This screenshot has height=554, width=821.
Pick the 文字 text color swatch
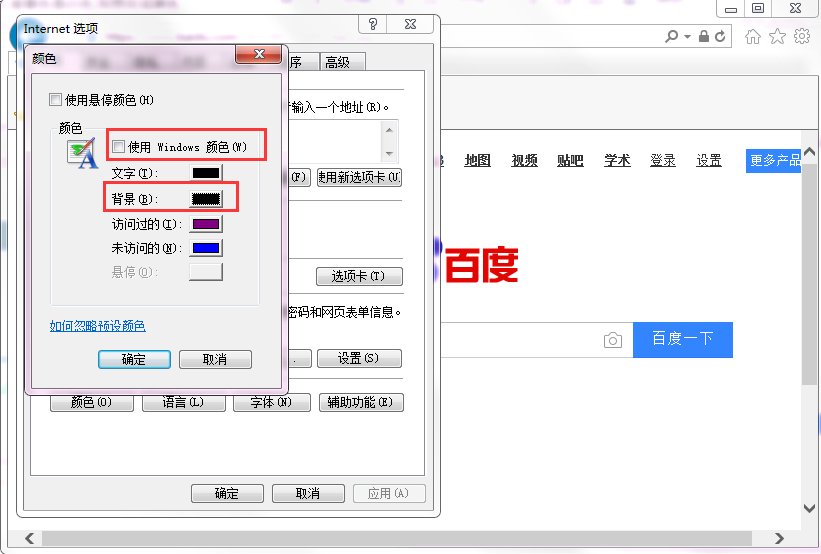[206, 173]
